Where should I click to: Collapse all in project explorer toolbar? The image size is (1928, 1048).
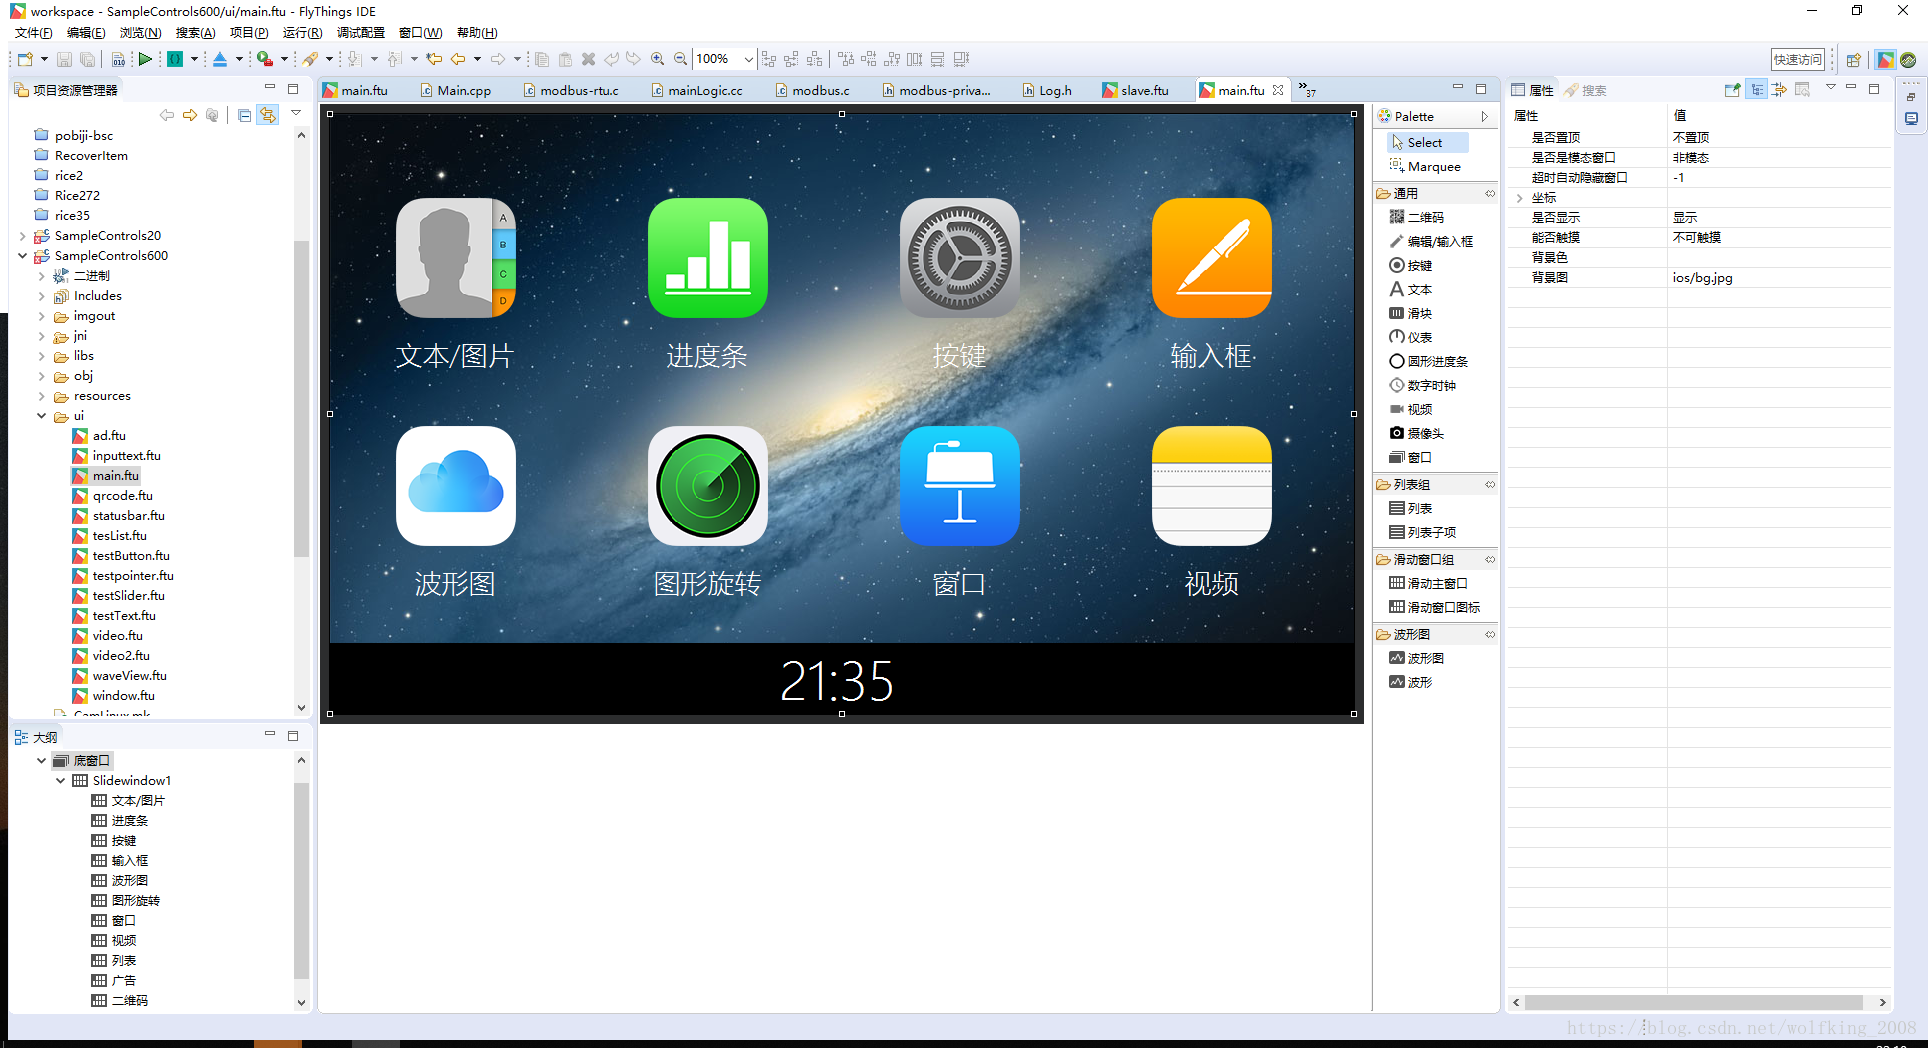[x=244, y=115]
